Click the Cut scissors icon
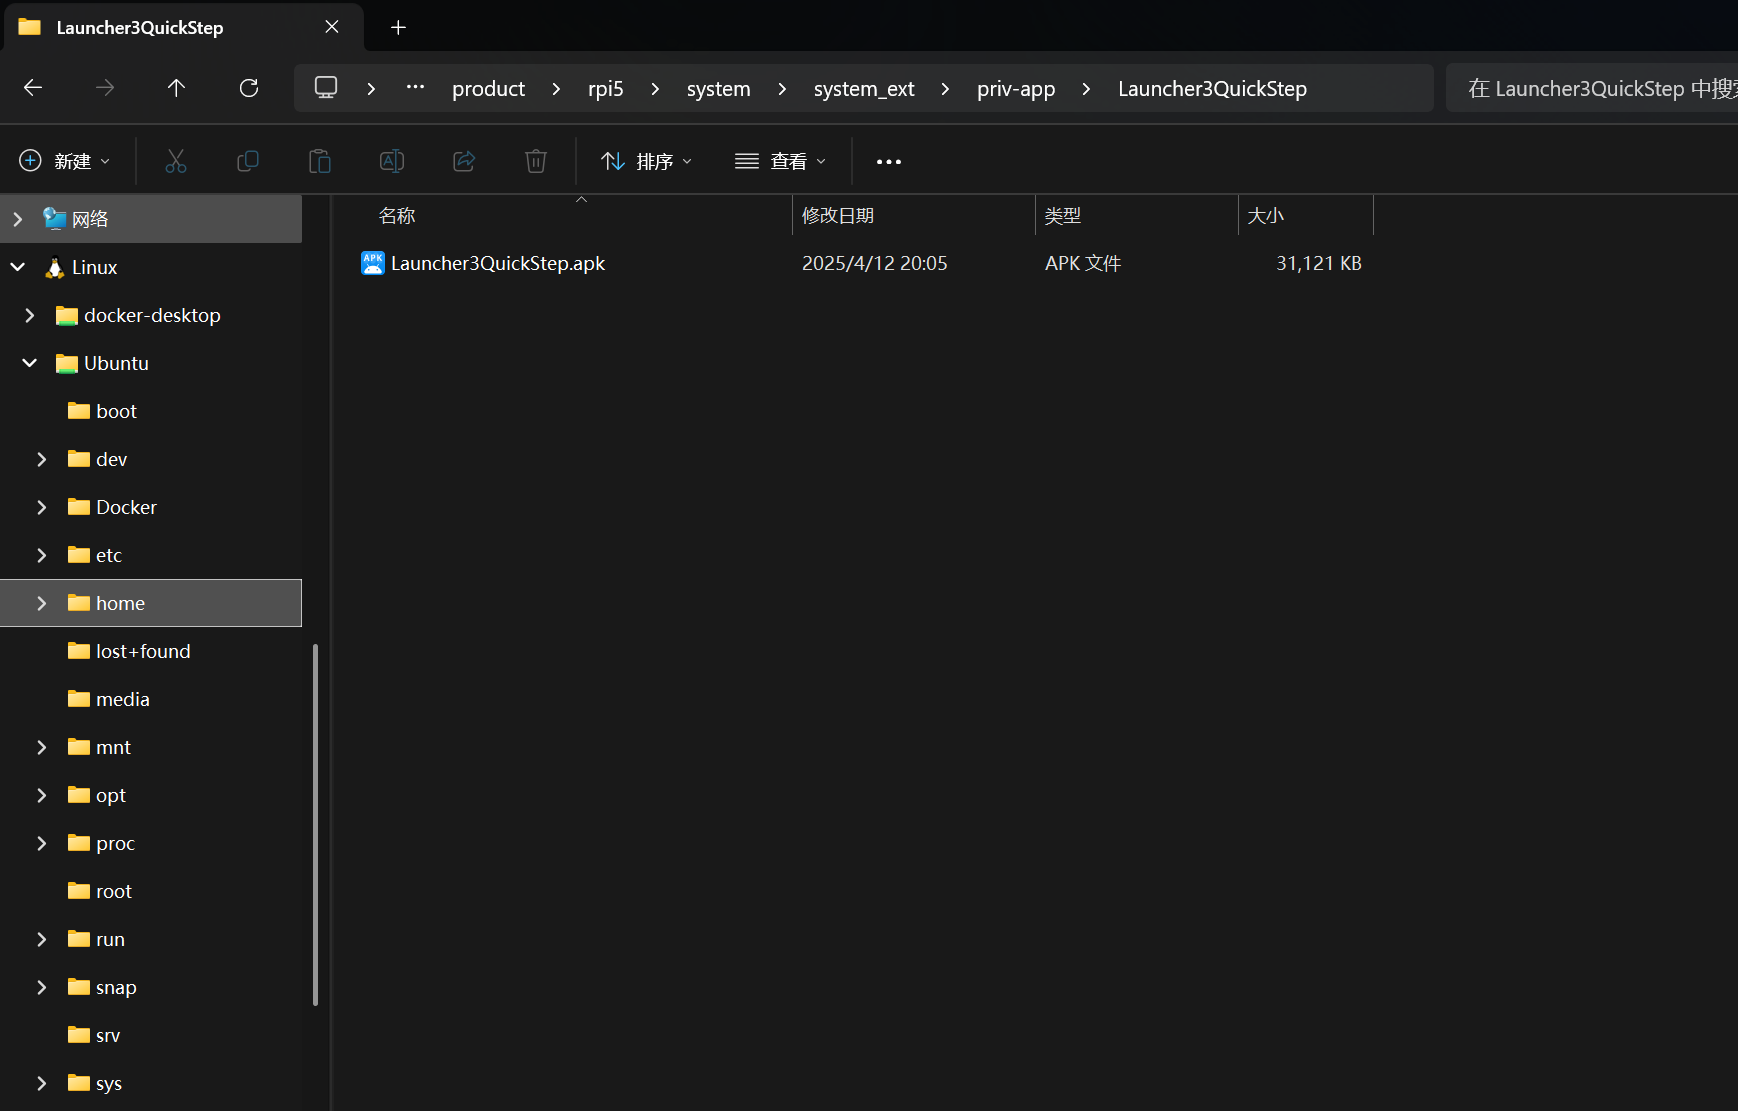The image size is (1738, 1111). [x=176, y=161]
